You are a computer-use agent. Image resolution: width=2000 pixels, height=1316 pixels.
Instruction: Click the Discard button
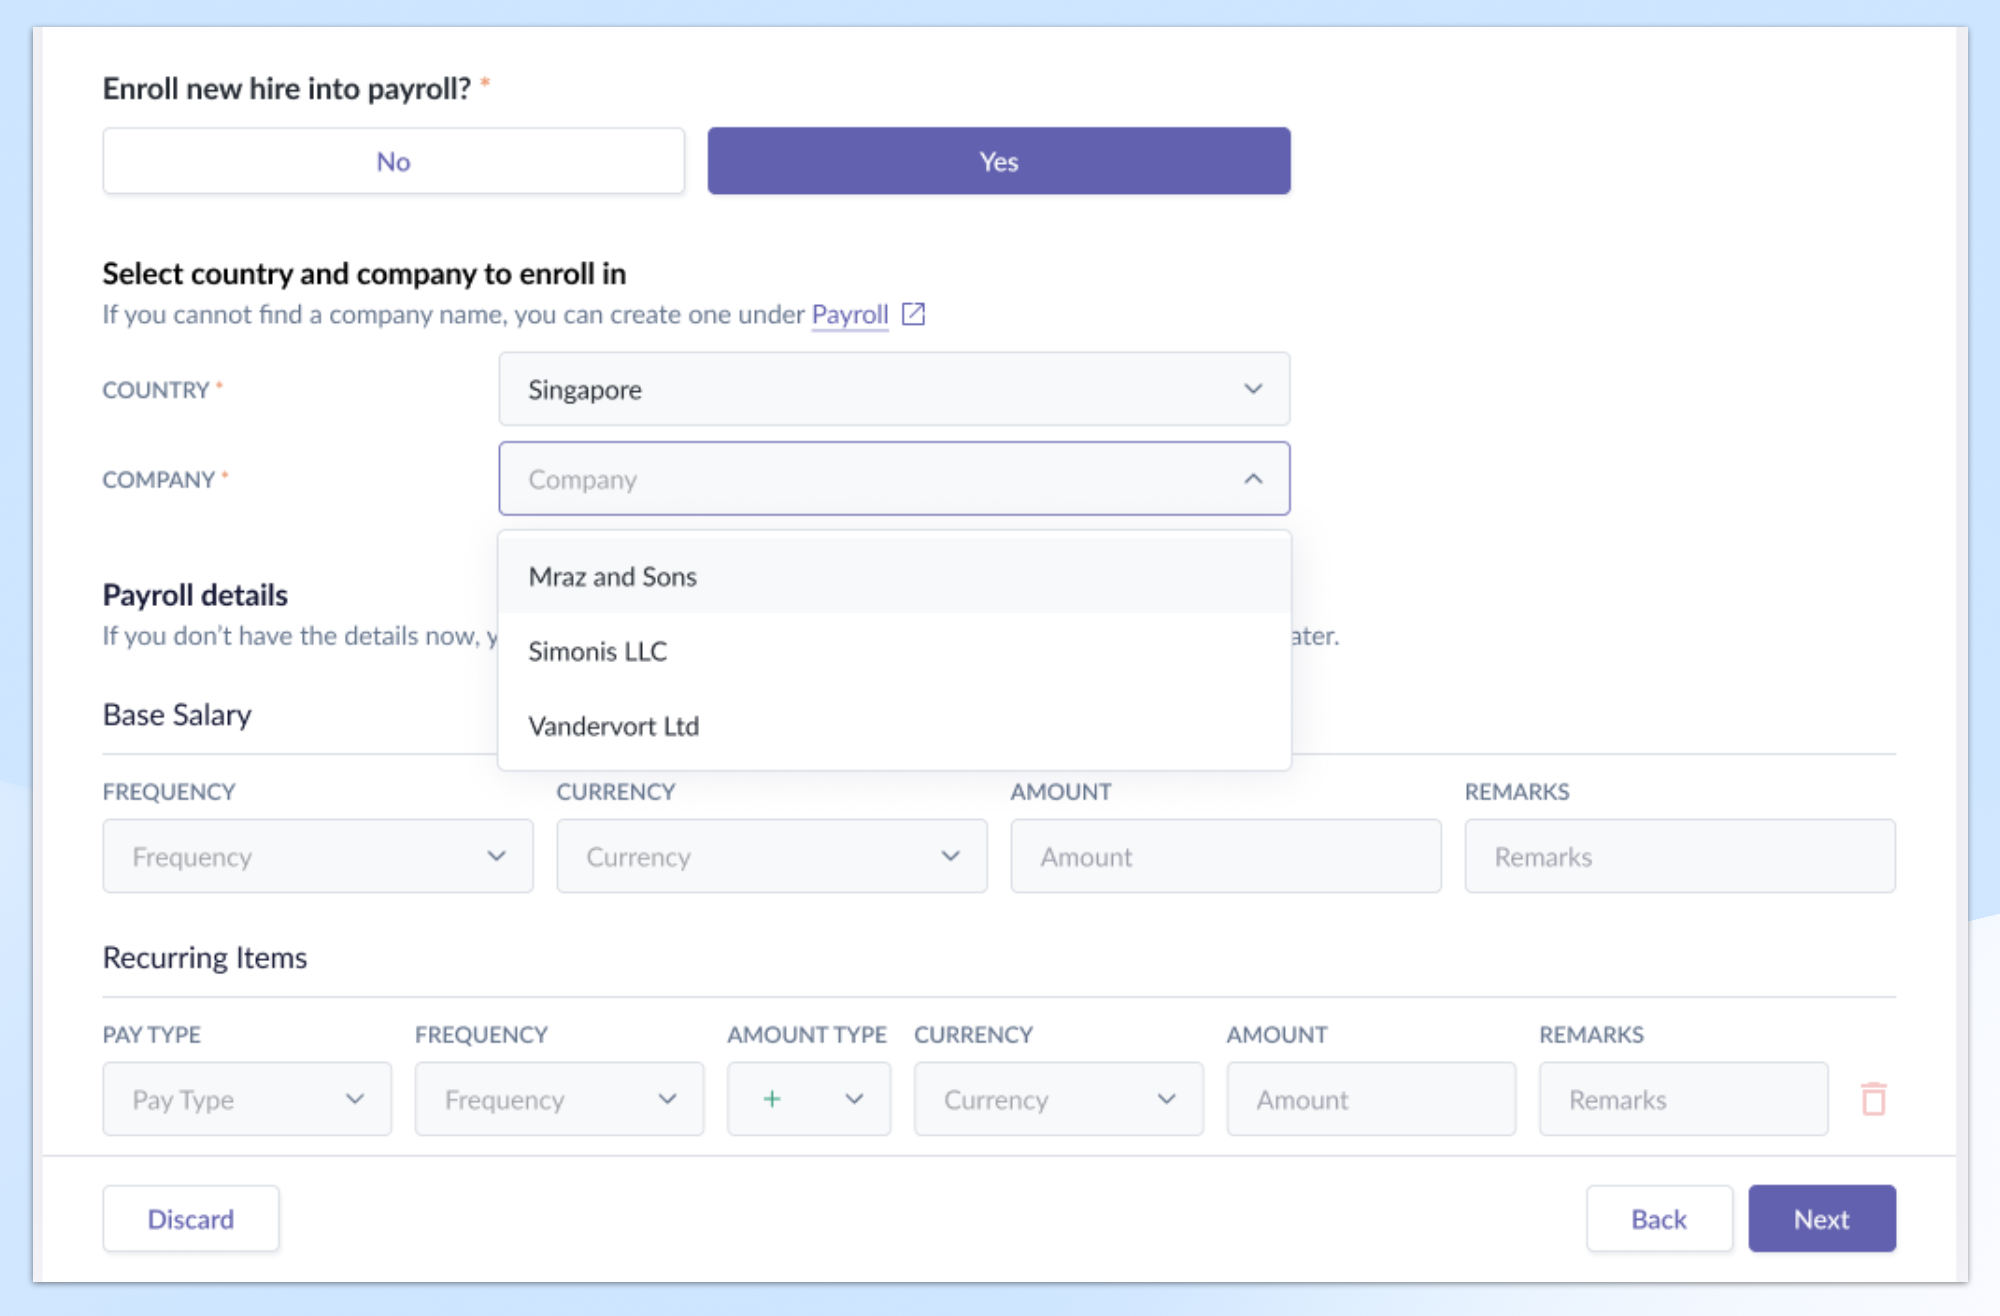(191, 1219)
